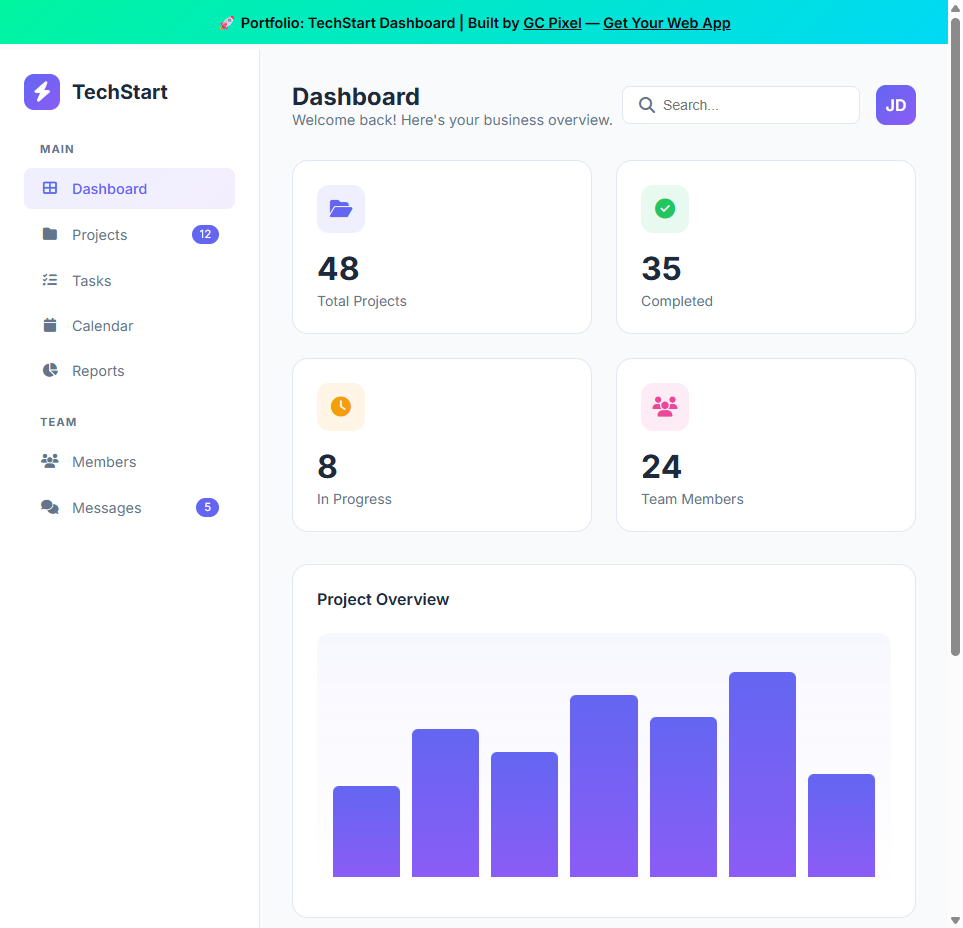The width and height of the screenshot is (963, 928).
Task: Open the GC Pixel link
Action: pos(552,22)
